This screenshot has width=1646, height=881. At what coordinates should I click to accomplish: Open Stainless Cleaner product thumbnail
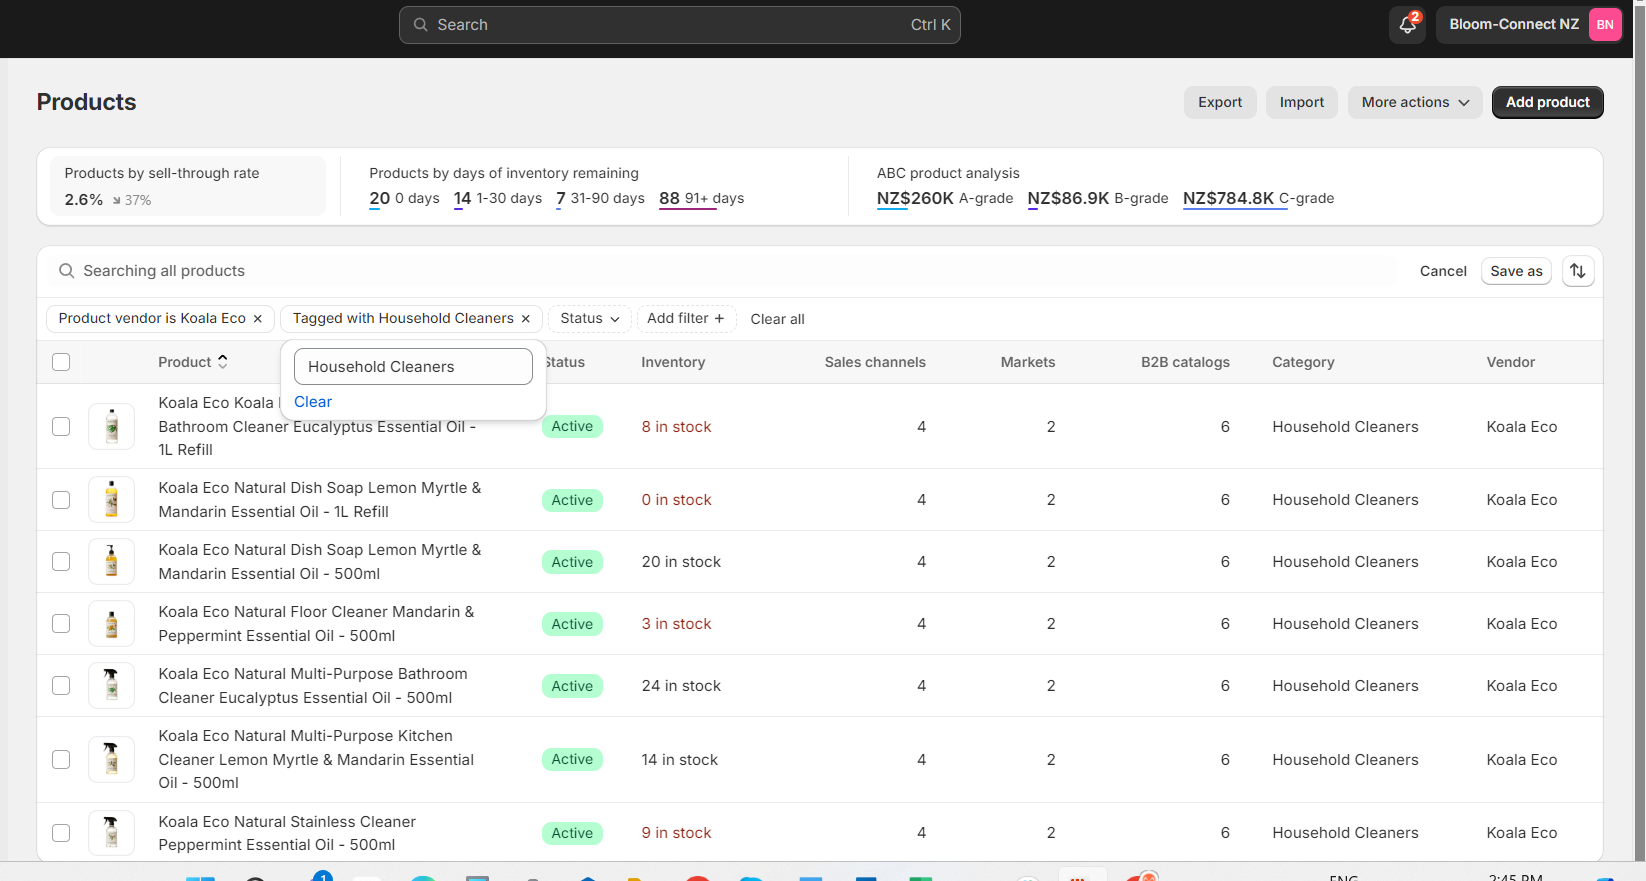(112, 833)
